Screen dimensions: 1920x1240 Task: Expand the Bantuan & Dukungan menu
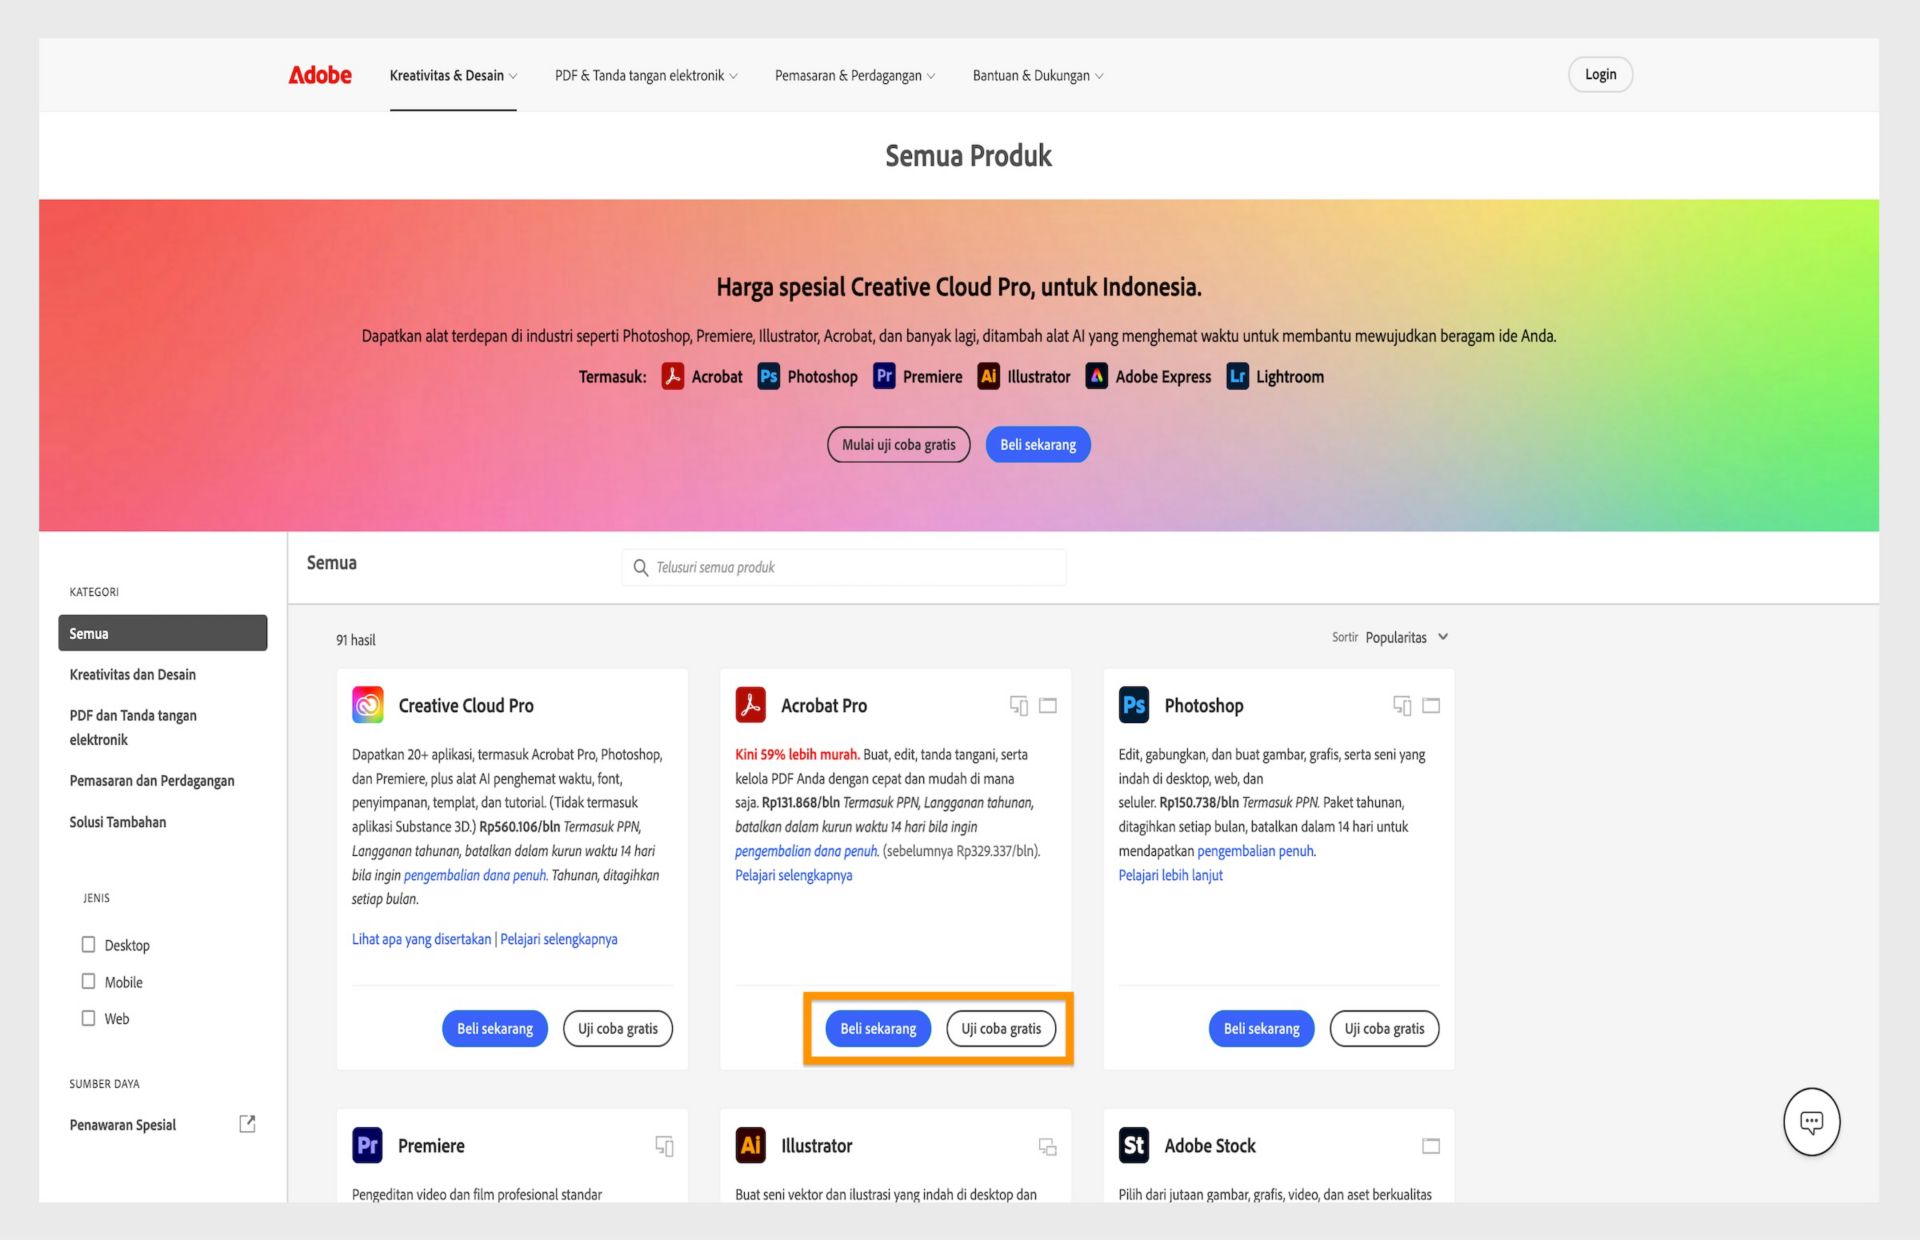tap(1037, 75)
